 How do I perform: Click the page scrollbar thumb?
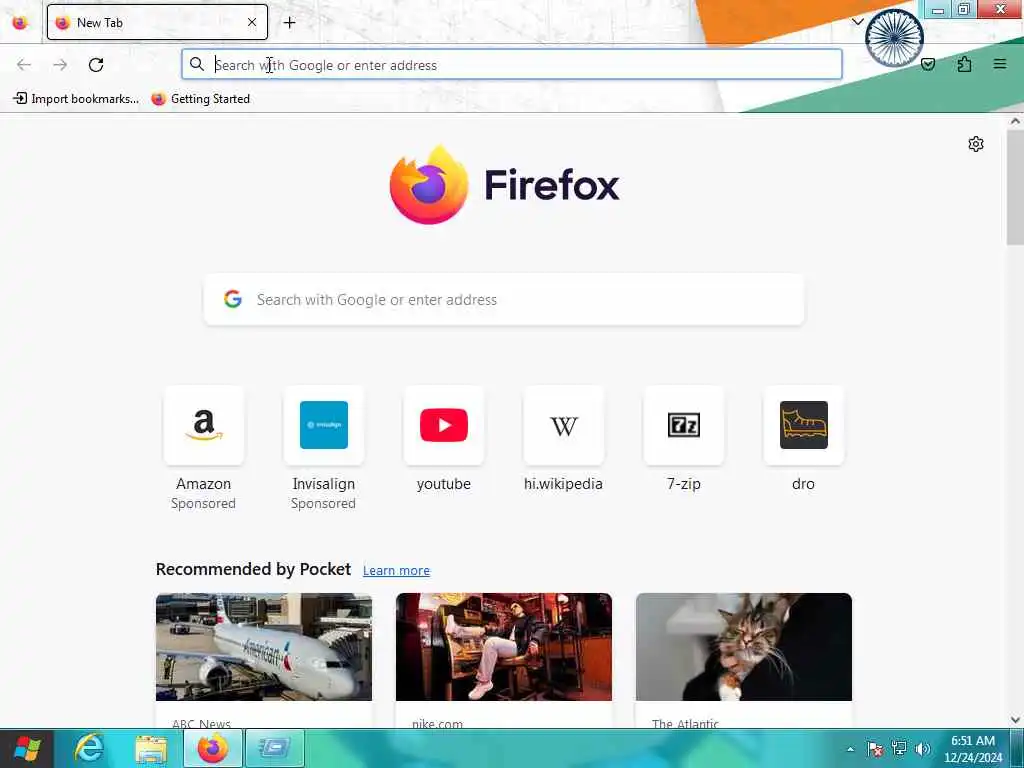1016,187
